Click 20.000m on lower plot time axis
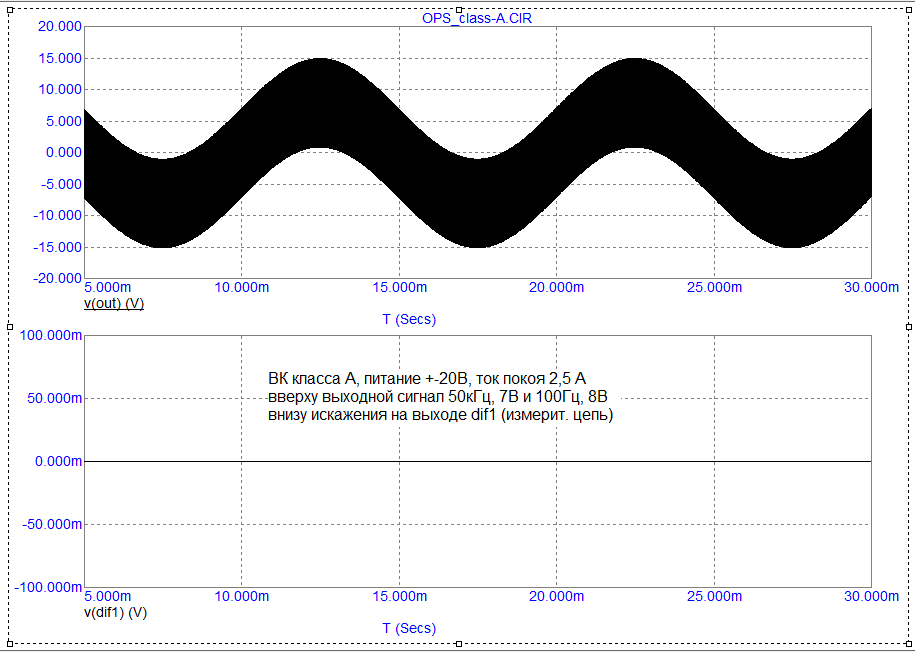This screenshot has height=652, width=915. pyautogui.click(x=557, y=597)
